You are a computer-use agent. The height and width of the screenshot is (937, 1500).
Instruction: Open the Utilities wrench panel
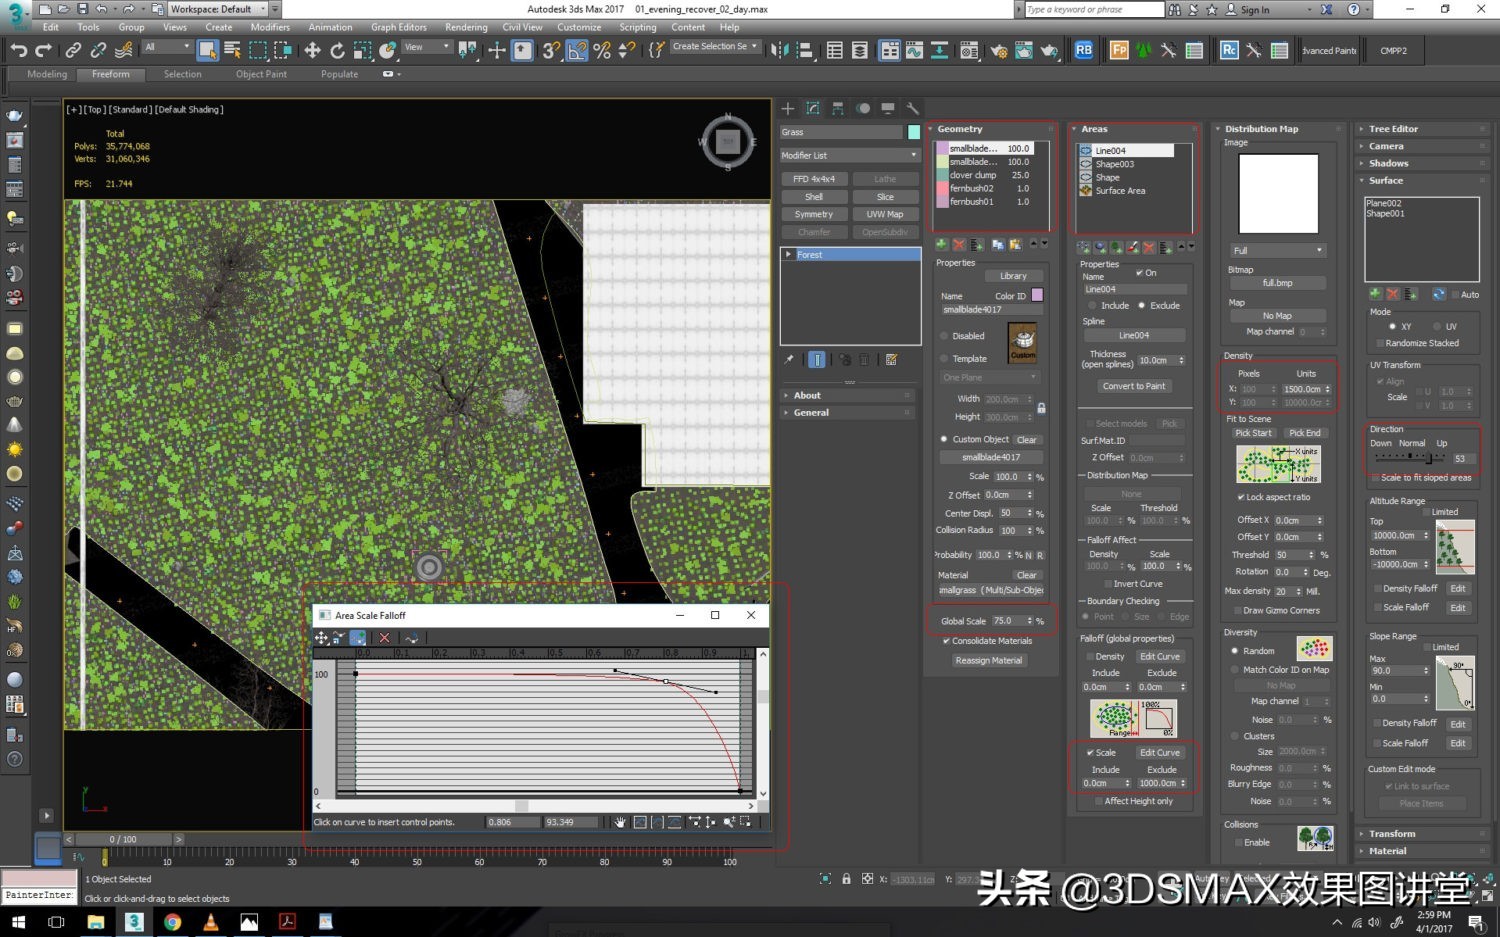pos(912,108)
